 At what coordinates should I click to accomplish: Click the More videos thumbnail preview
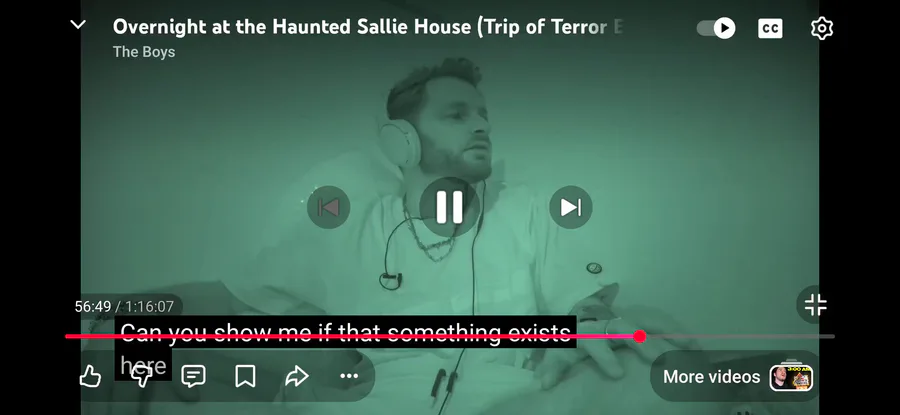pyautogui.click(x=791, y=377)
